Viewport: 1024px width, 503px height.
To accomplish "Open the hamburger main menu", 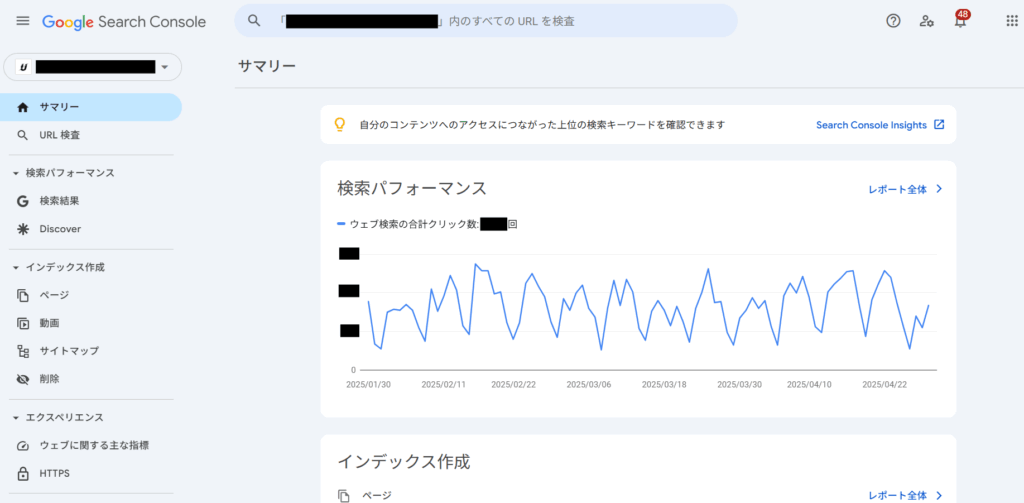I will [23, 21].
